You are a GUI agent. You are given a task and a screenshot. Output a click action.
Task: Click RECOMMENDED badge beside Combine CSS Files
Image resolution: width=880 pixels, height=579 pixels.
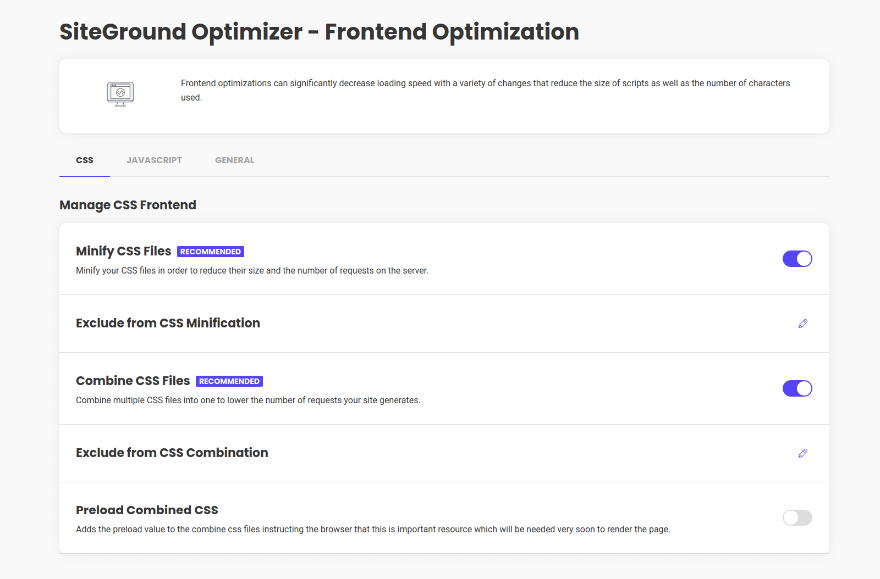click(229, 381)
